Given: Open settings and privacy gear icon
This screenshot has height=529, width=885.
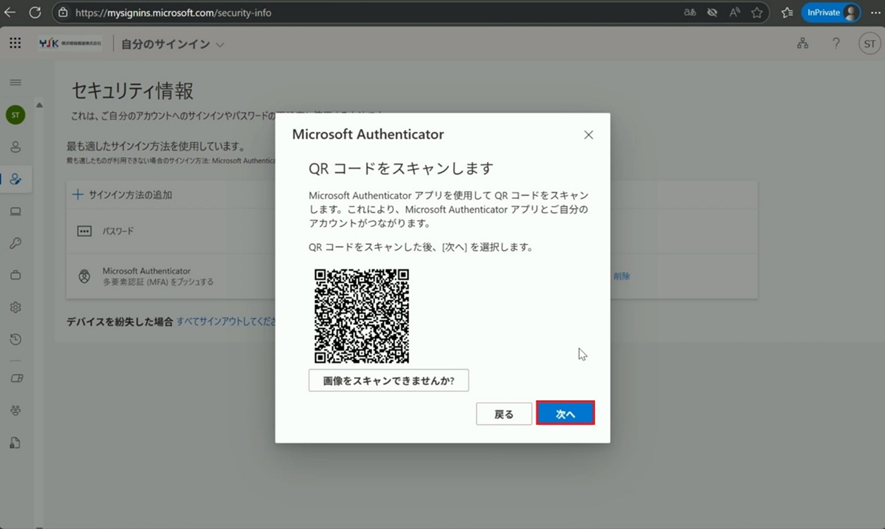Looking at the screenshot, I should coord(15,308).
